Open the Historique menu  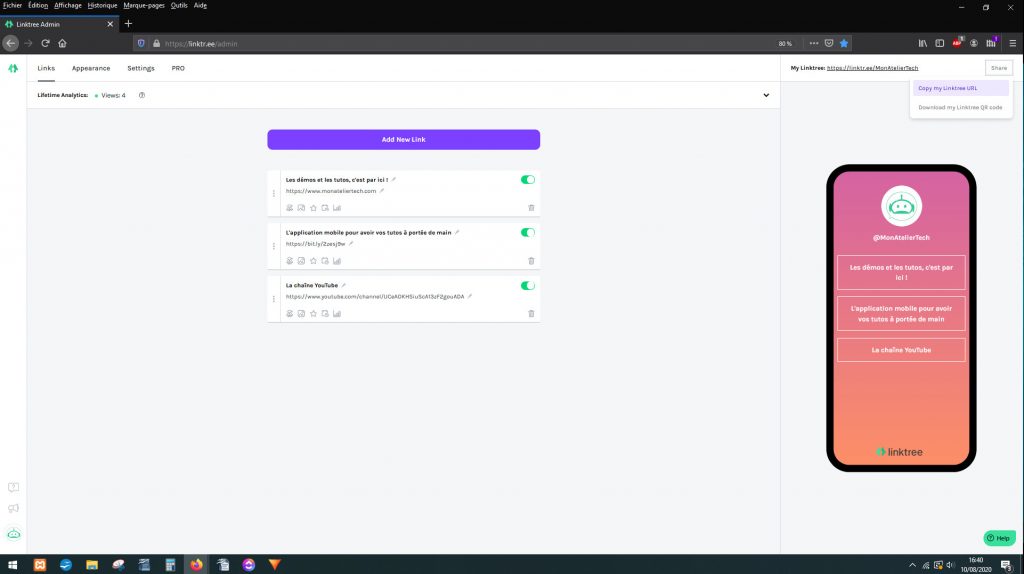[x=103, y=5]
